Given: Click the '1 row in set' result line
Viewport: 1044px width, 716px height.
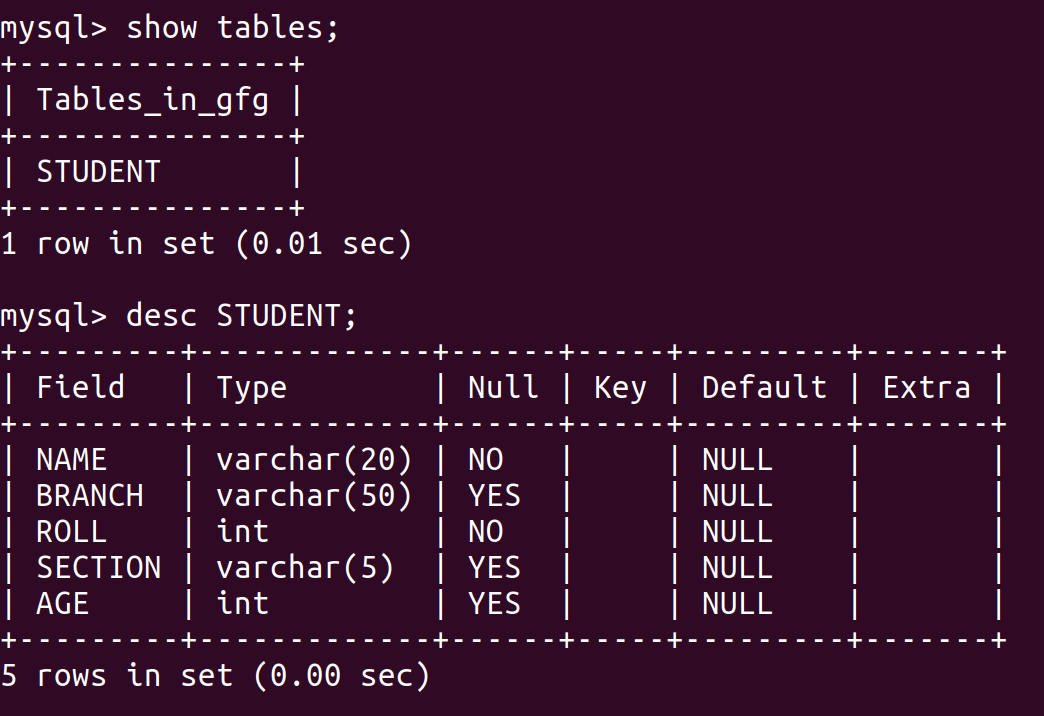Looking at the screenshot, I should click(206, 244).
